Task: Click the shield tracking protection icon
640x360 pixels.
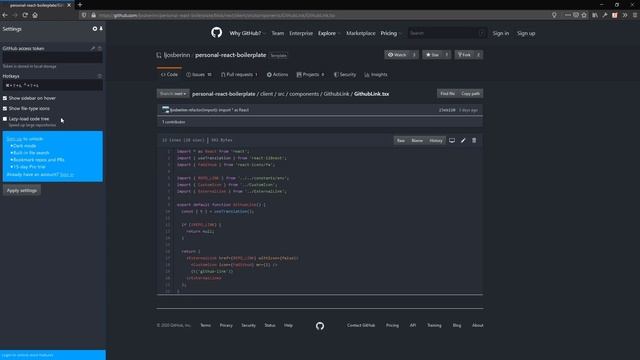Action: (84, 15)
